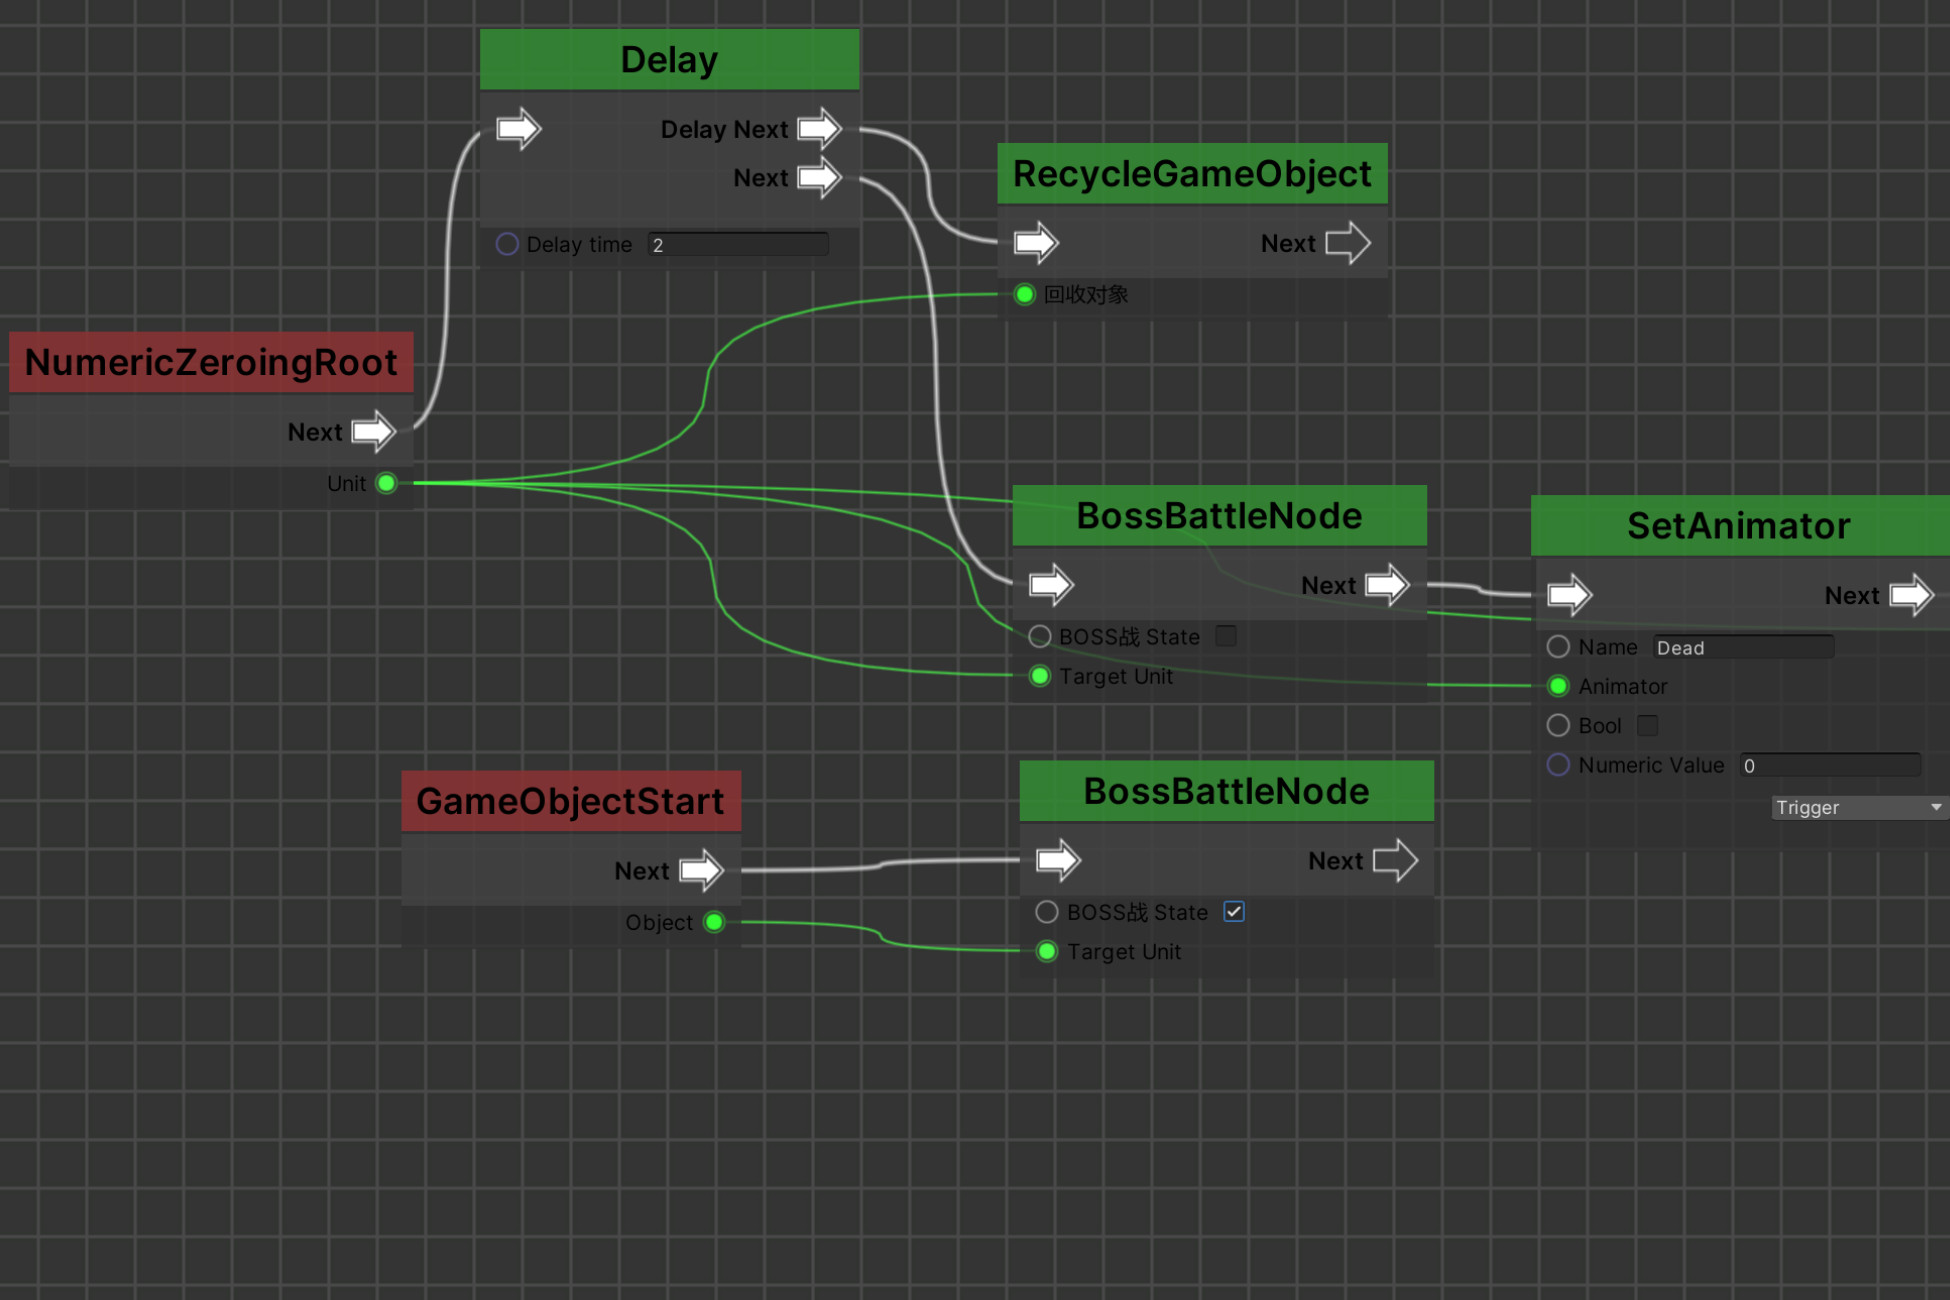This screenshot has height=1300, width=1950.
Task: Click GameObjectStart's Next output arrow
Action: point(701,870)
